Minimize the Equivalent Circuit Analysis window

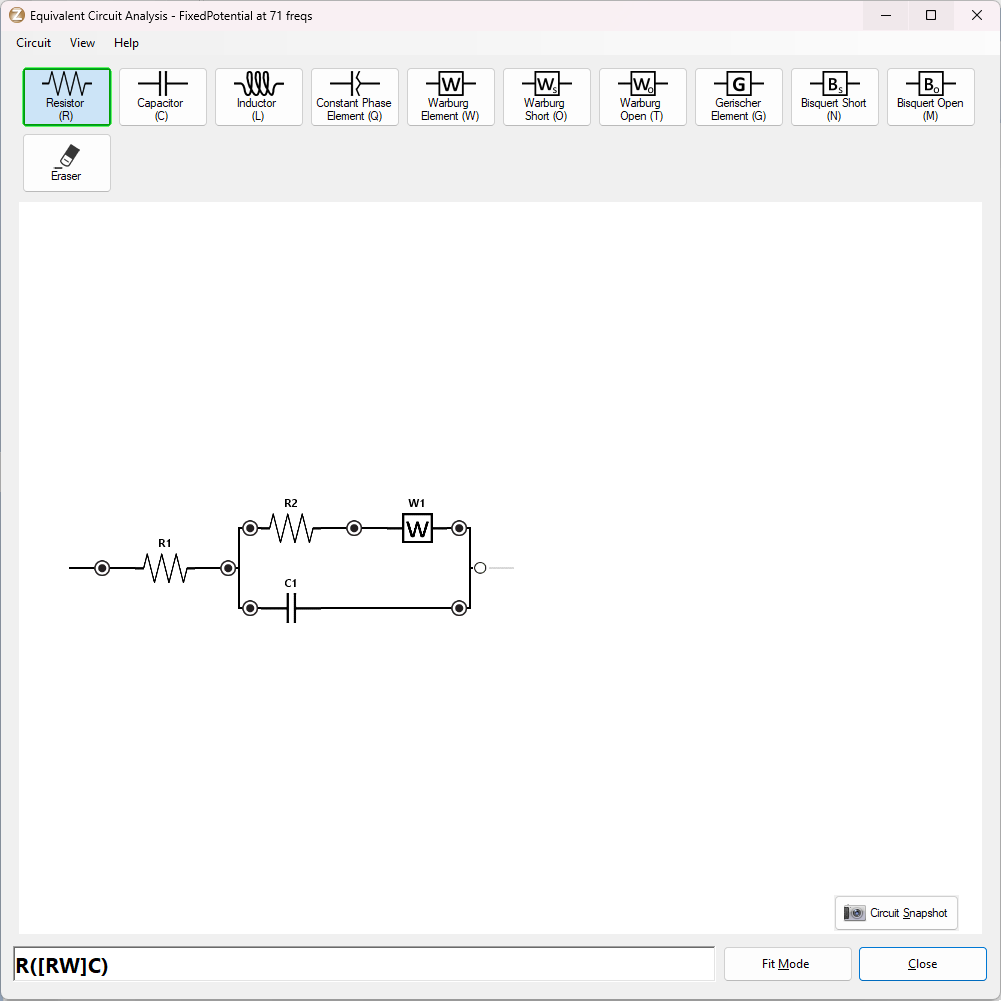(885, 15)
